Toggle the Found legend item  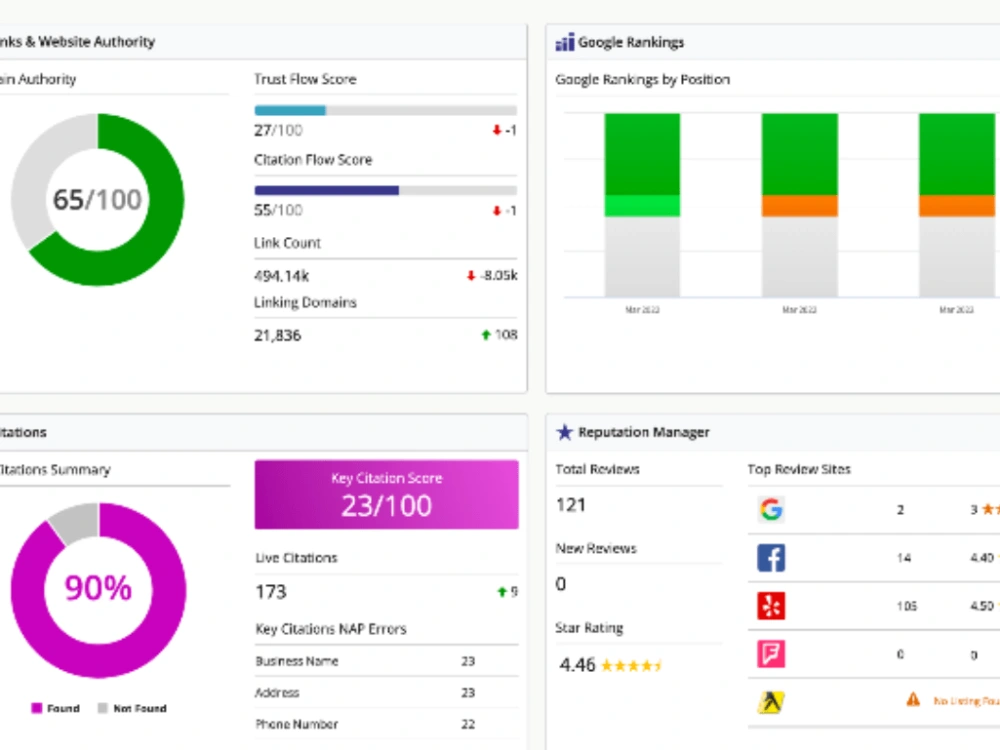coord(55,708)
